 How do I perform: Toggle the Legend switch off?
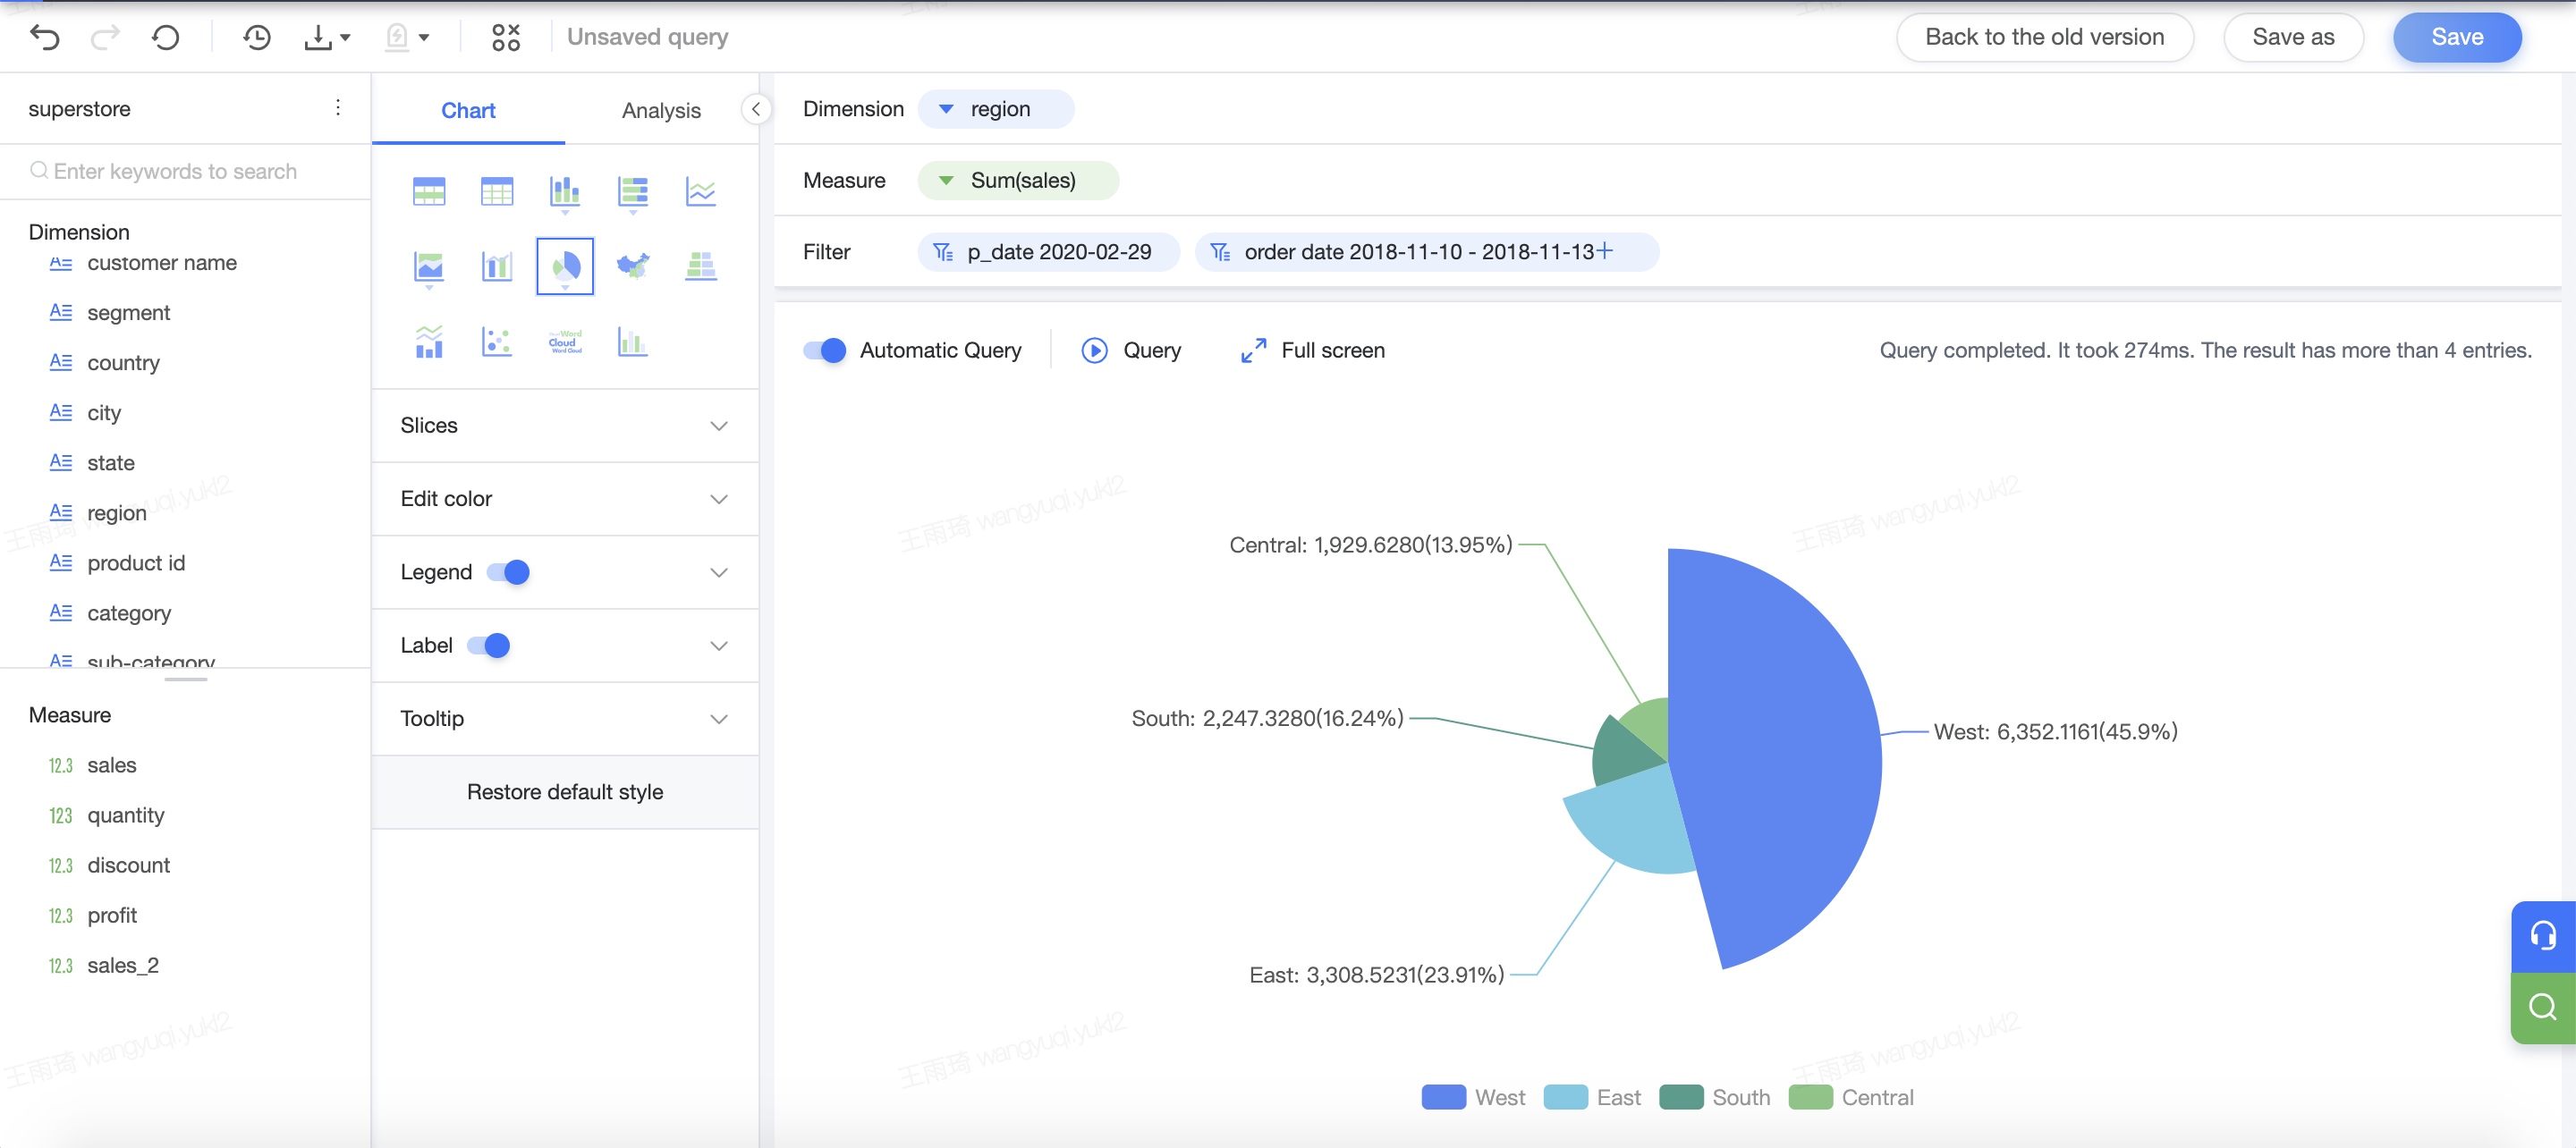coord(508,572)
